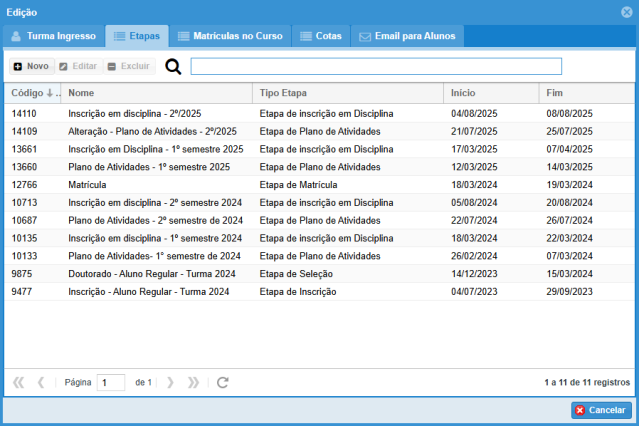
Task: Sort by the Código column header
Action: click(x=32, y=93)
